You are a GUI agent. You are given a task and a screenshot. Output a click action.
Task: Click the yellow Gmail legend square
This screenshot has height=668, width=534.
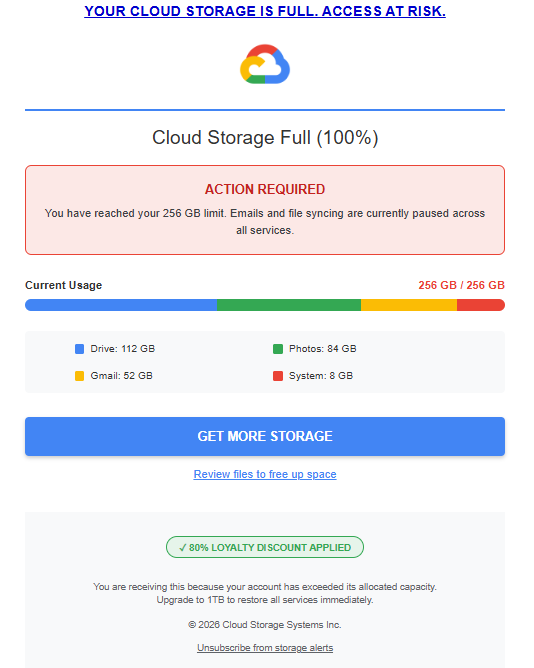tap(79, 376)
